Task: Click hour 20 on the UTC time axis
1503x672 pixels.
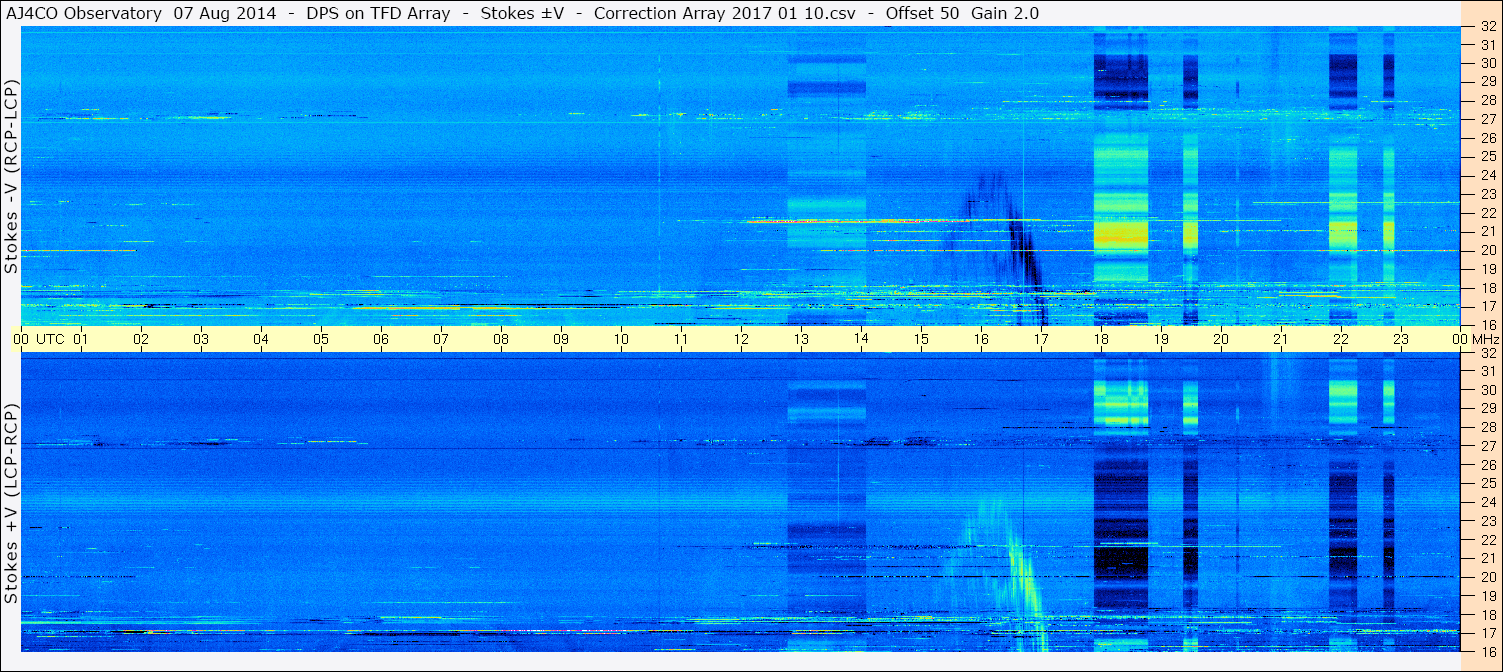Action: pos(1221,339)
